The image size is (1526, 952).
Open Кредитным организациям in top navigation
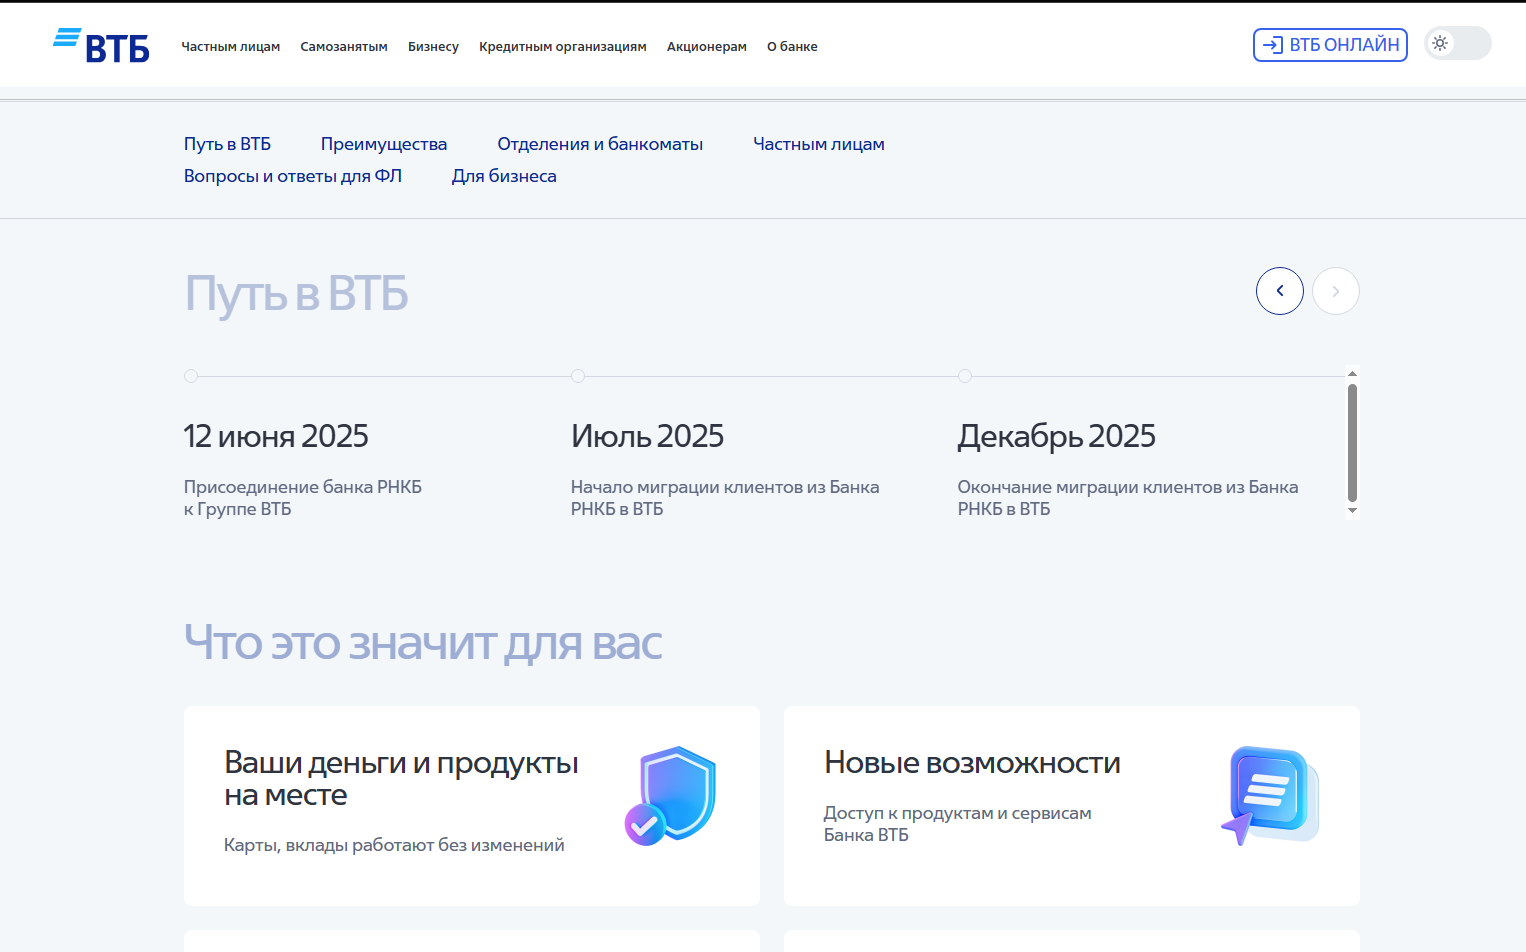[563, 47]
